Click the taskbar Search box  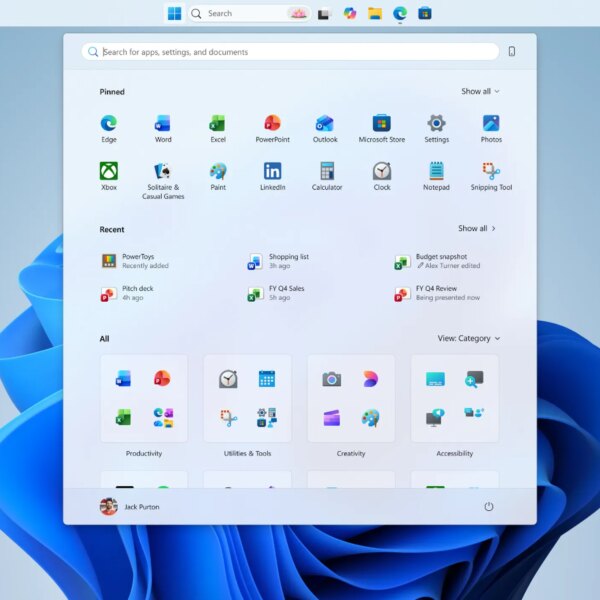point(249,14)
